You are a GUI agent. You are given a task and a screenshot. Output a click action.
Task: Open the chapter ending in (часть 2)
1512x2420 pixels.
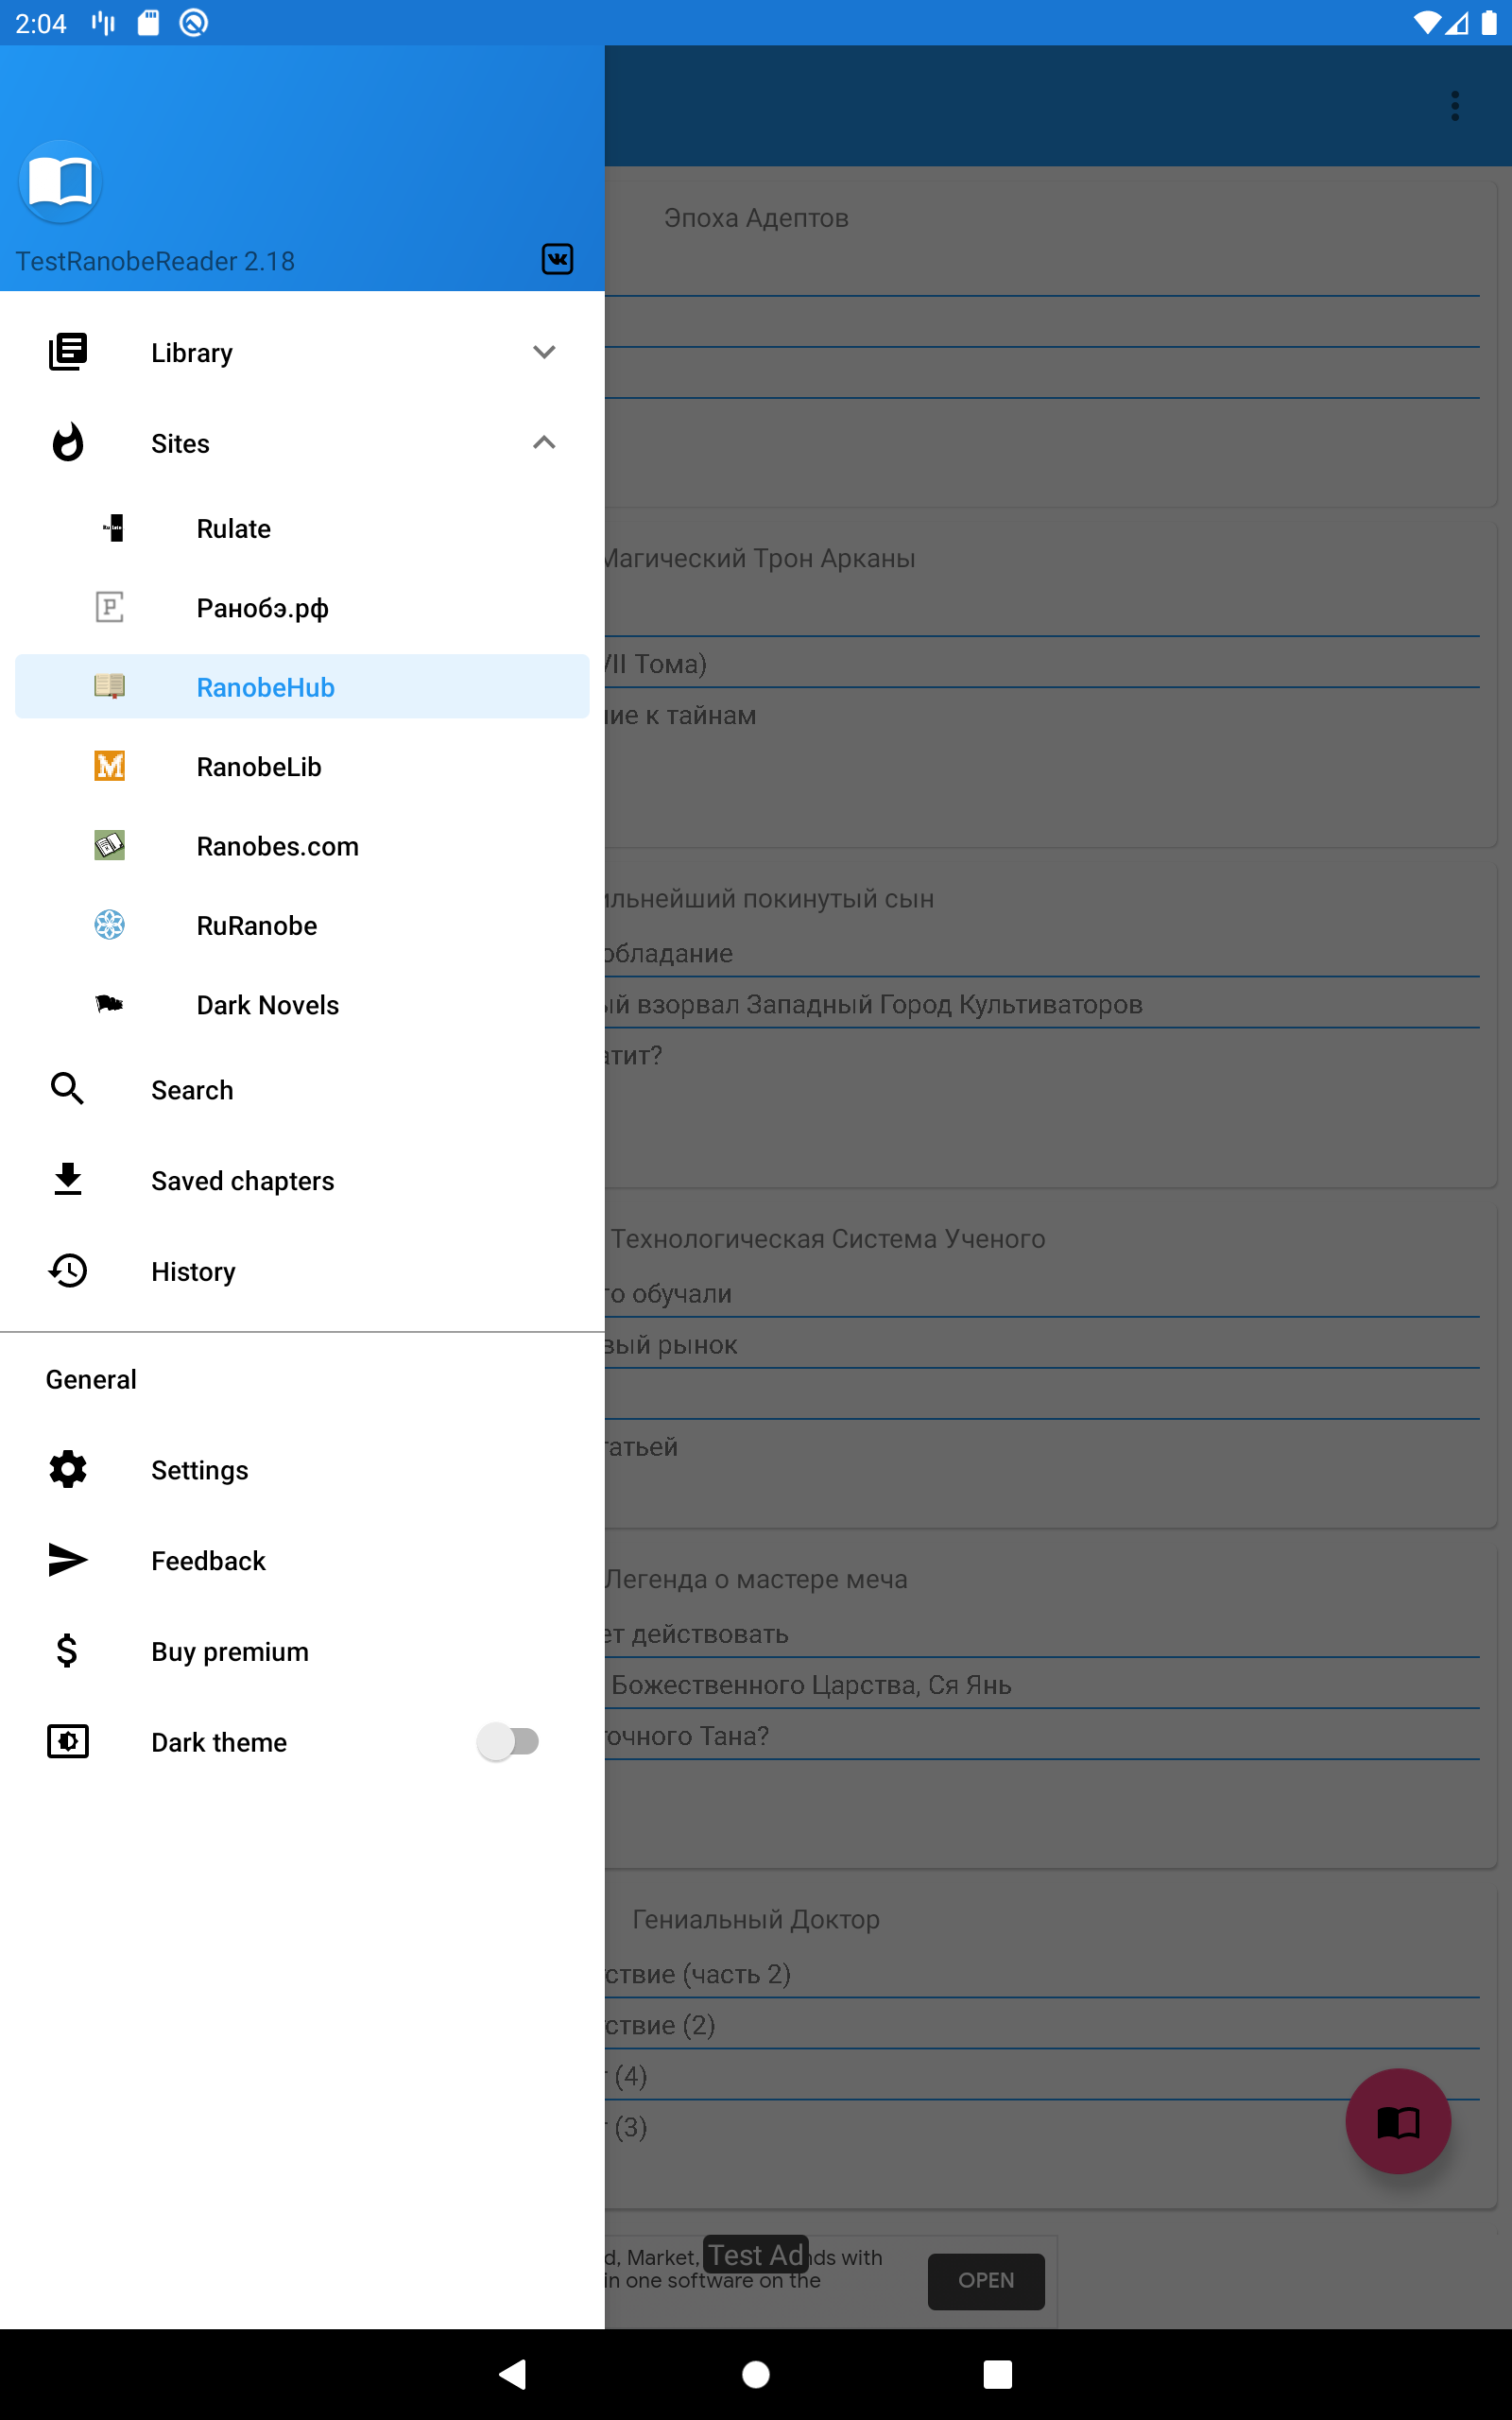[1042, 1974]
